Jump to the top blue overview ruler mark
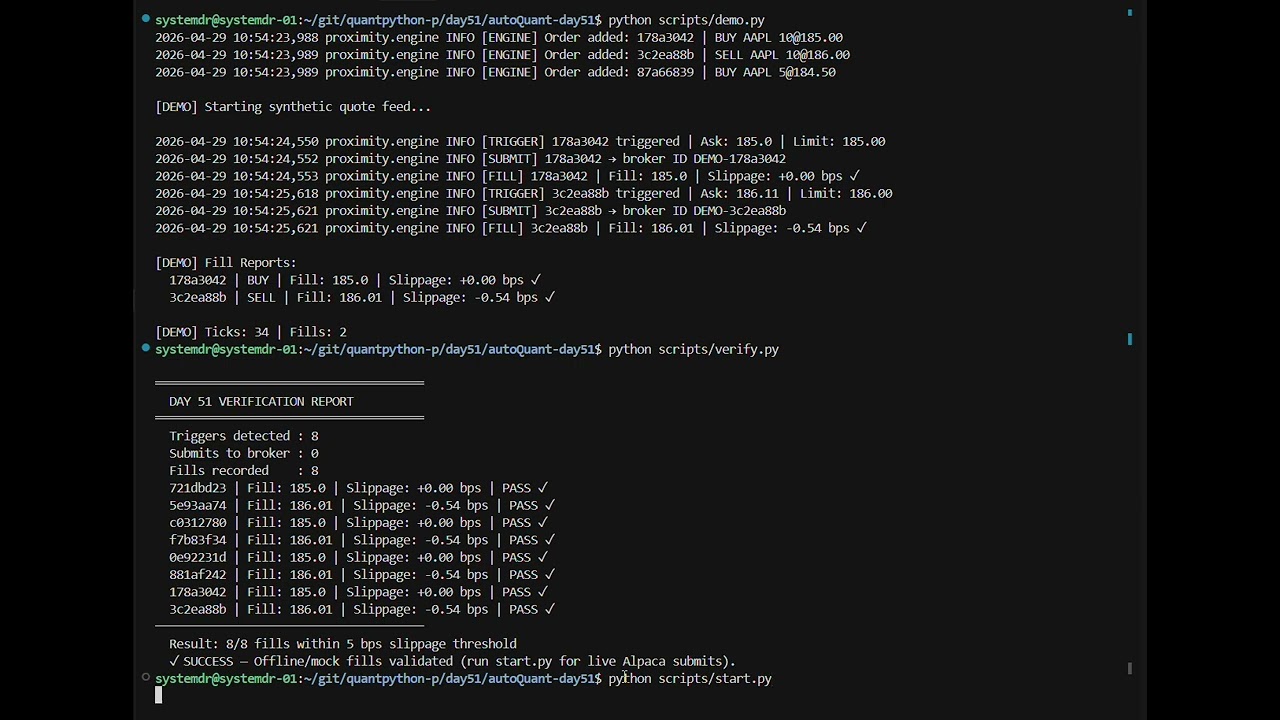1280x720 pixels. tap(1130, 12)
